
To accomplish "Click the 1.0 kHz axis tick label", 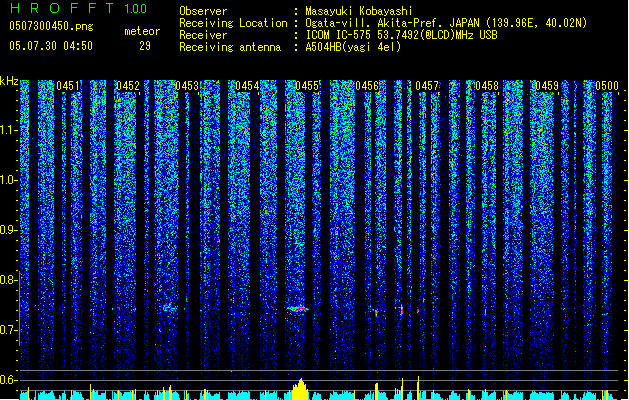I will [x=8, y=180].
